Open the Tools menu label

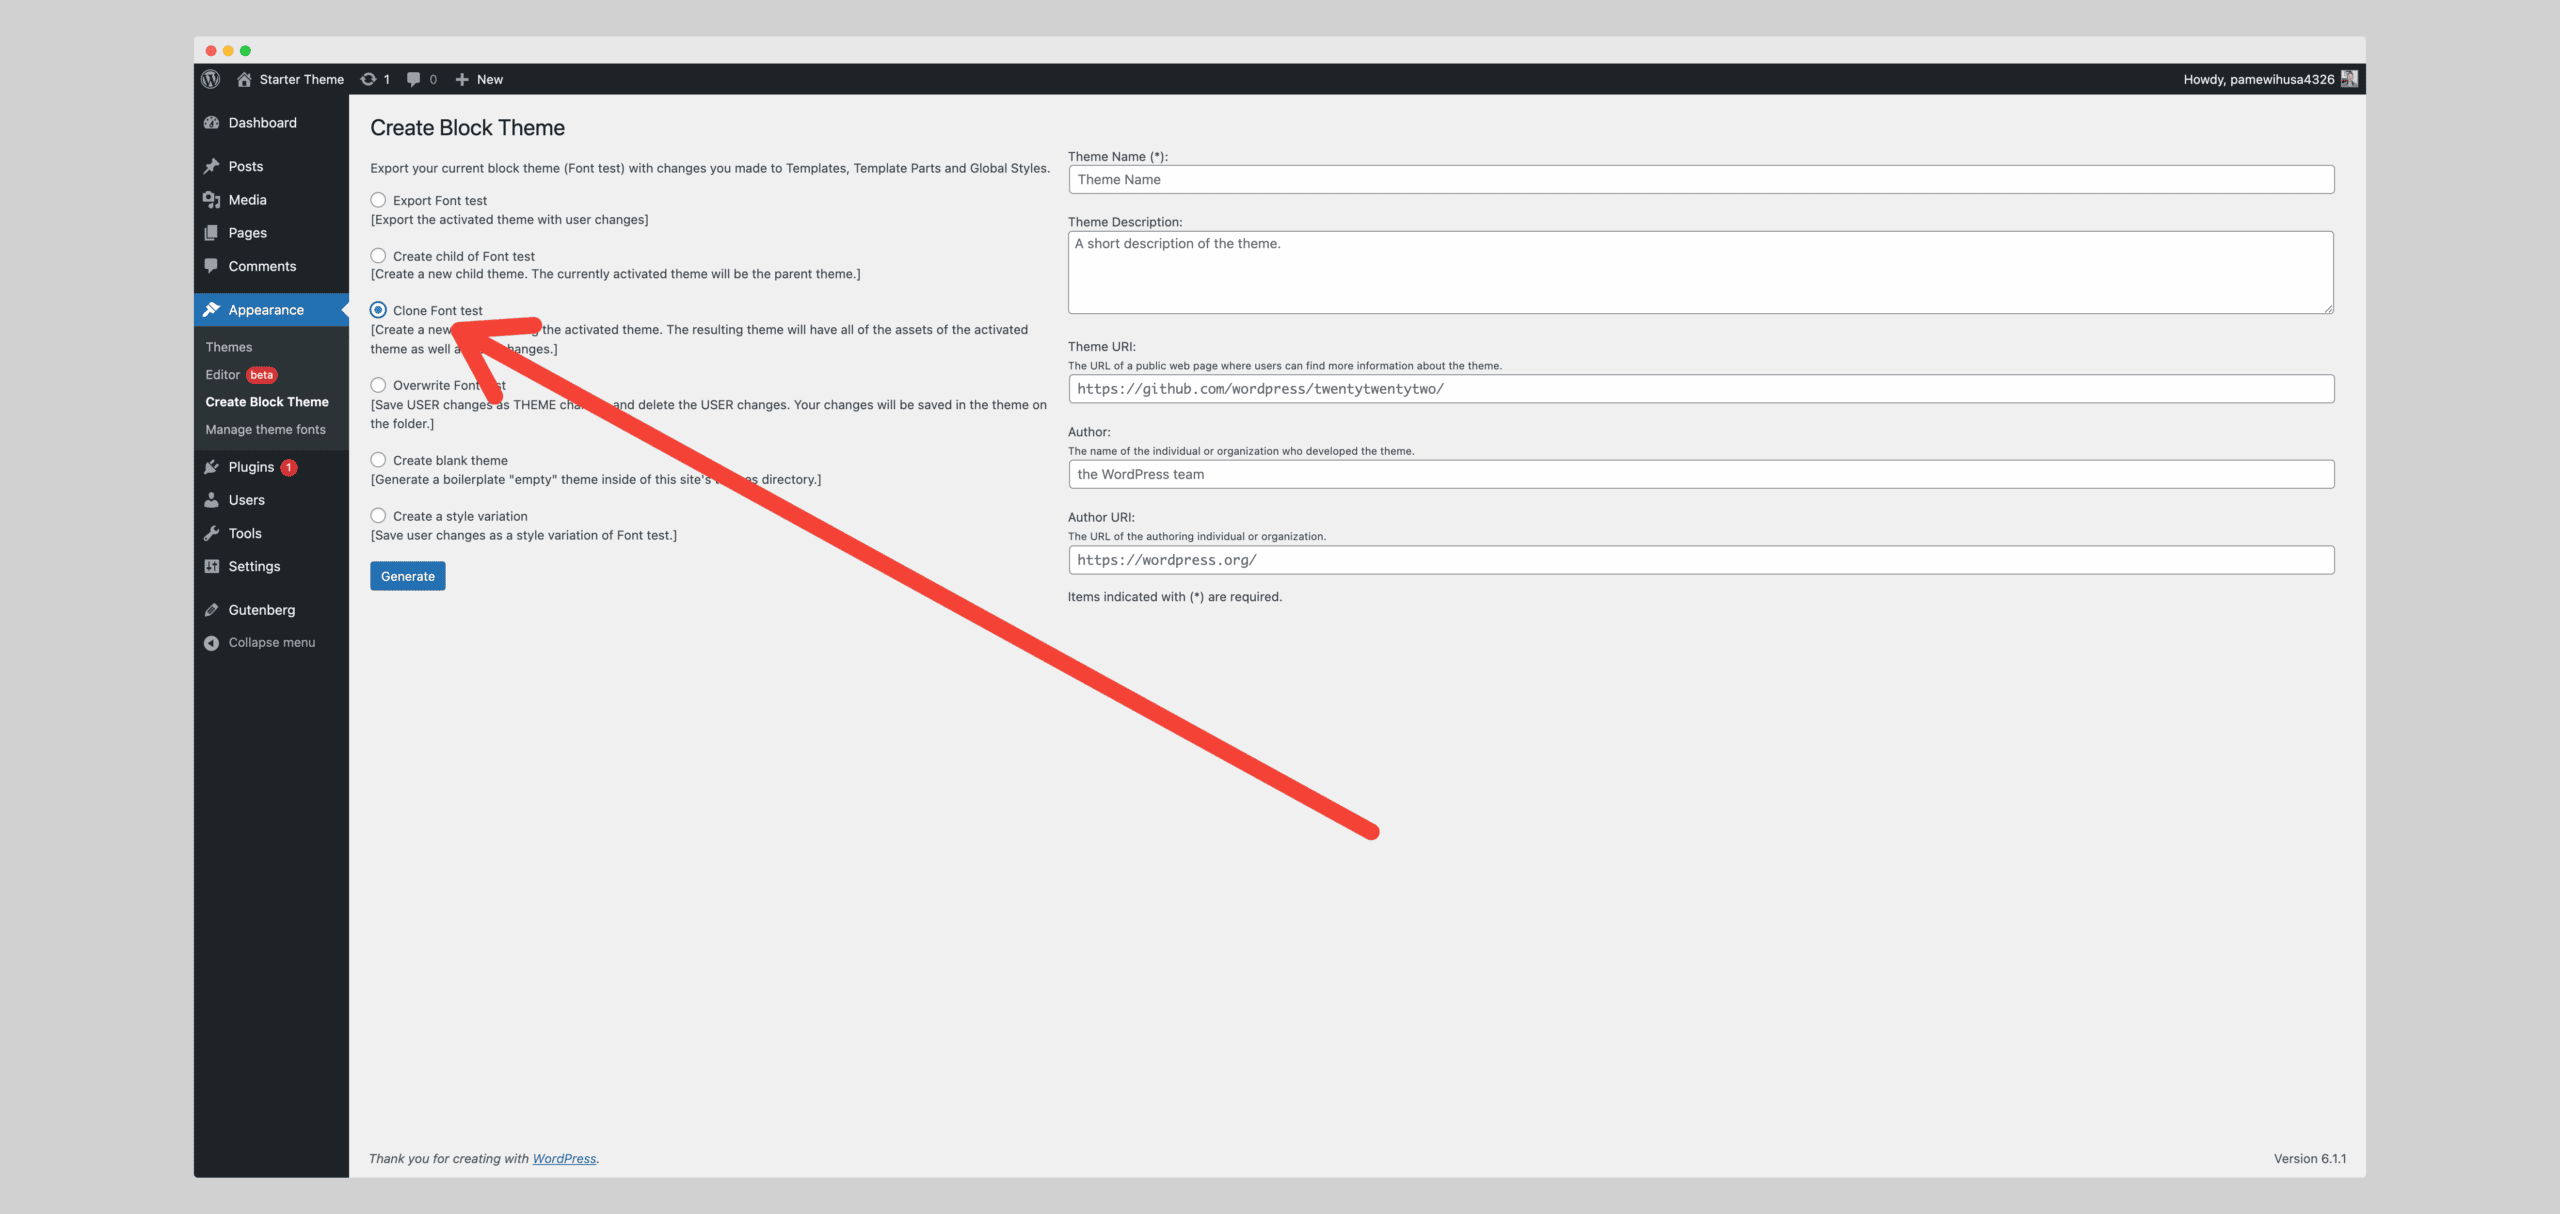pos(245,533)
